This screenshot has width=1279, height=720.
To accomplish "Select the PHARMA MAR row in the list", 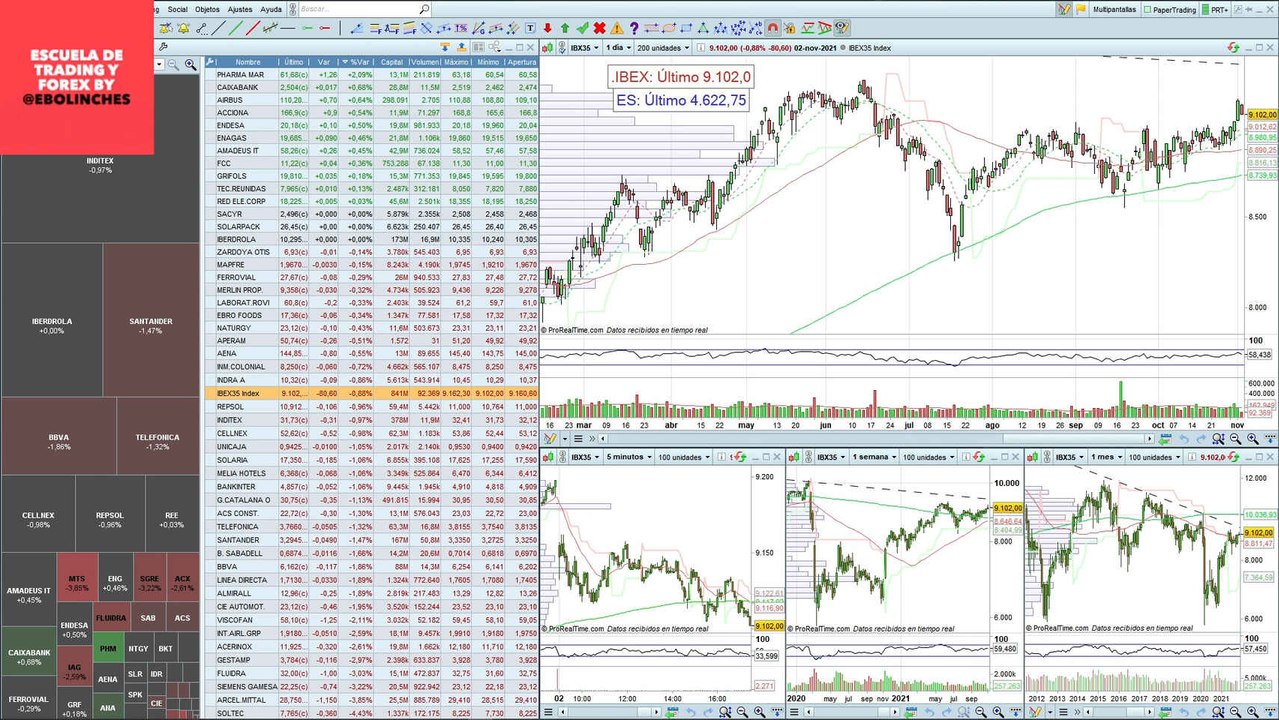I will pos(371,74).
